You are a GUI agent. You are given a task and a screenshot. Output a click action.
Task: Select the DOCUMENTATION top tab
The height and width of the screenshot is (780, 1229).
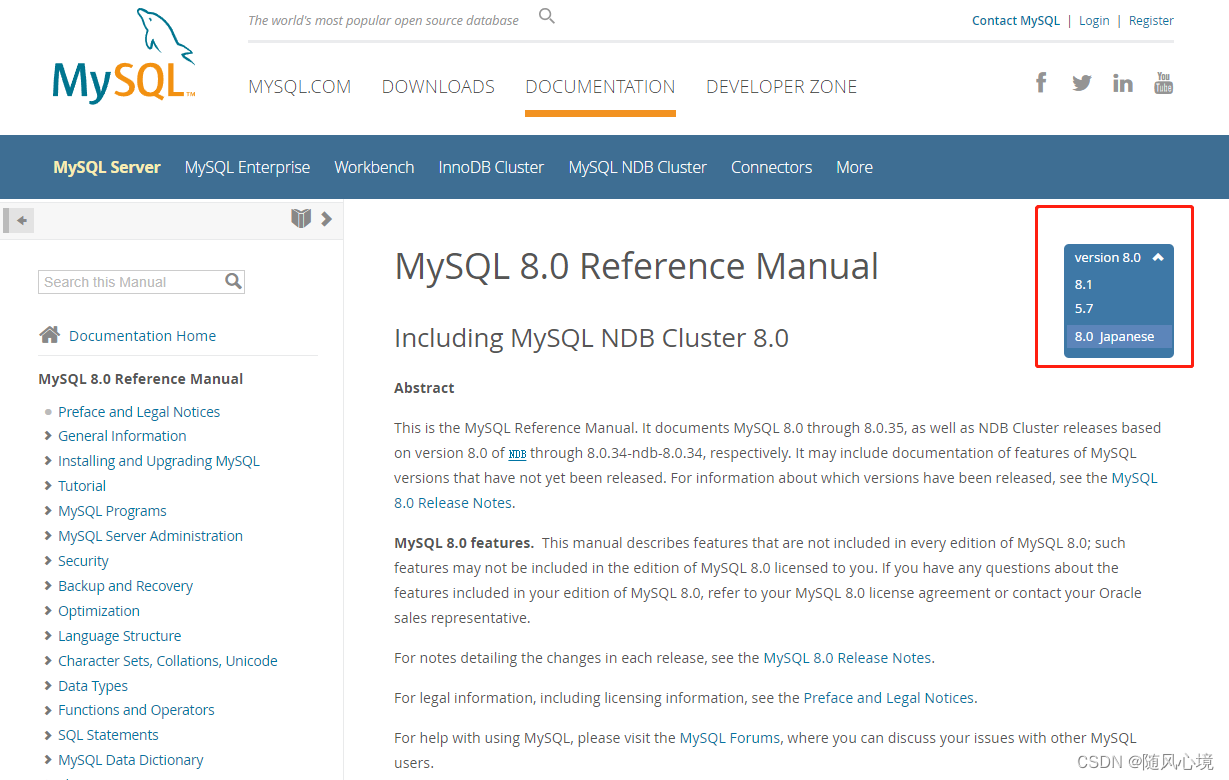(600, 87)
